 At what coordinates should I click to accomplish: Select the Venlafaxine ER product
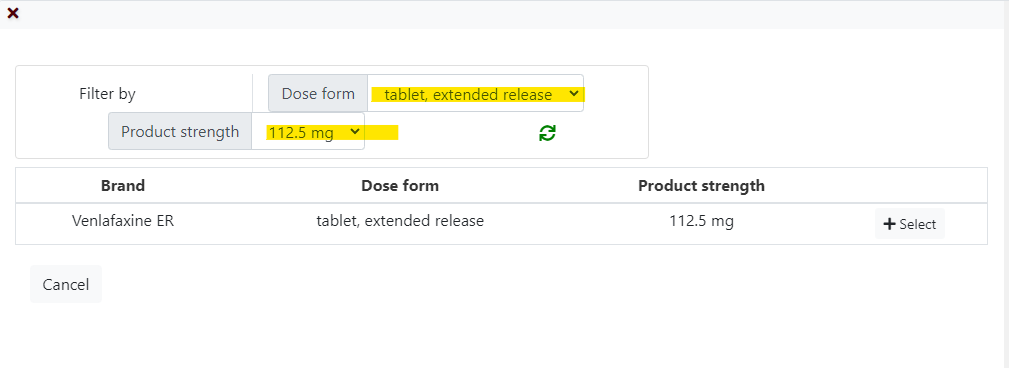(x=909, y=224)
